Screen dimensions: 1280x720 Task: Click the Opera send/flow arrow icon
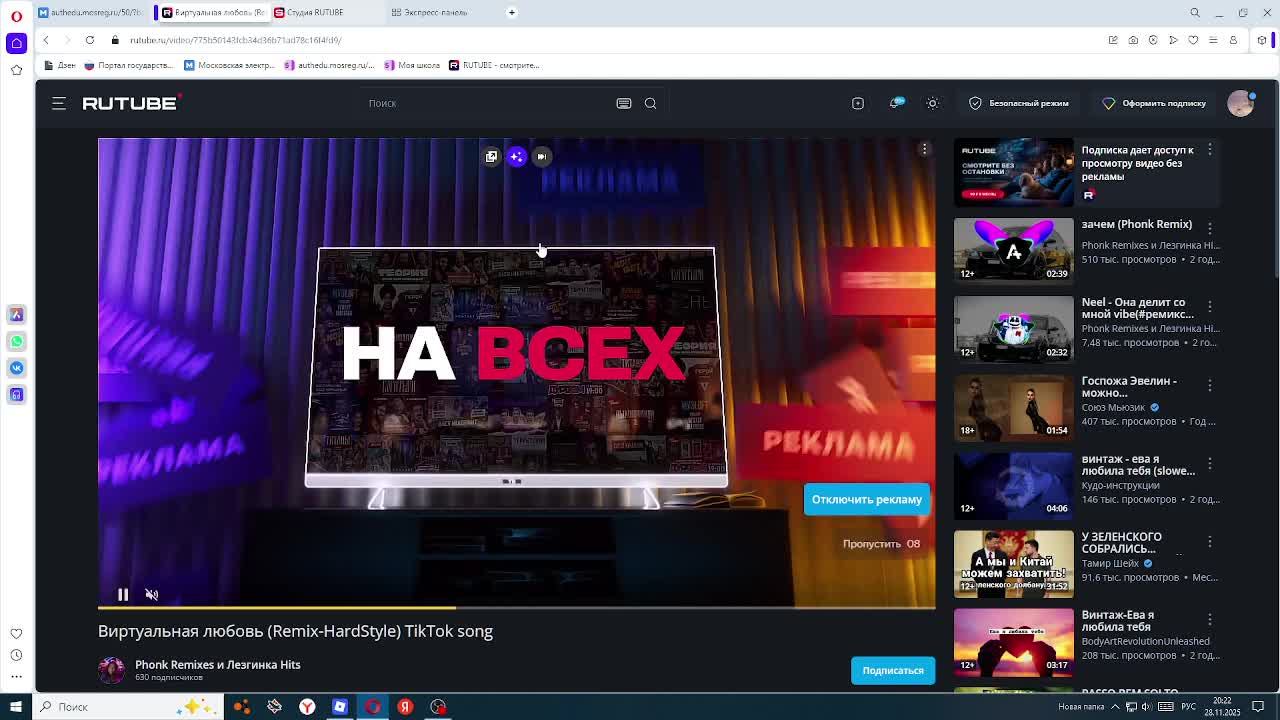[1173, 40]
